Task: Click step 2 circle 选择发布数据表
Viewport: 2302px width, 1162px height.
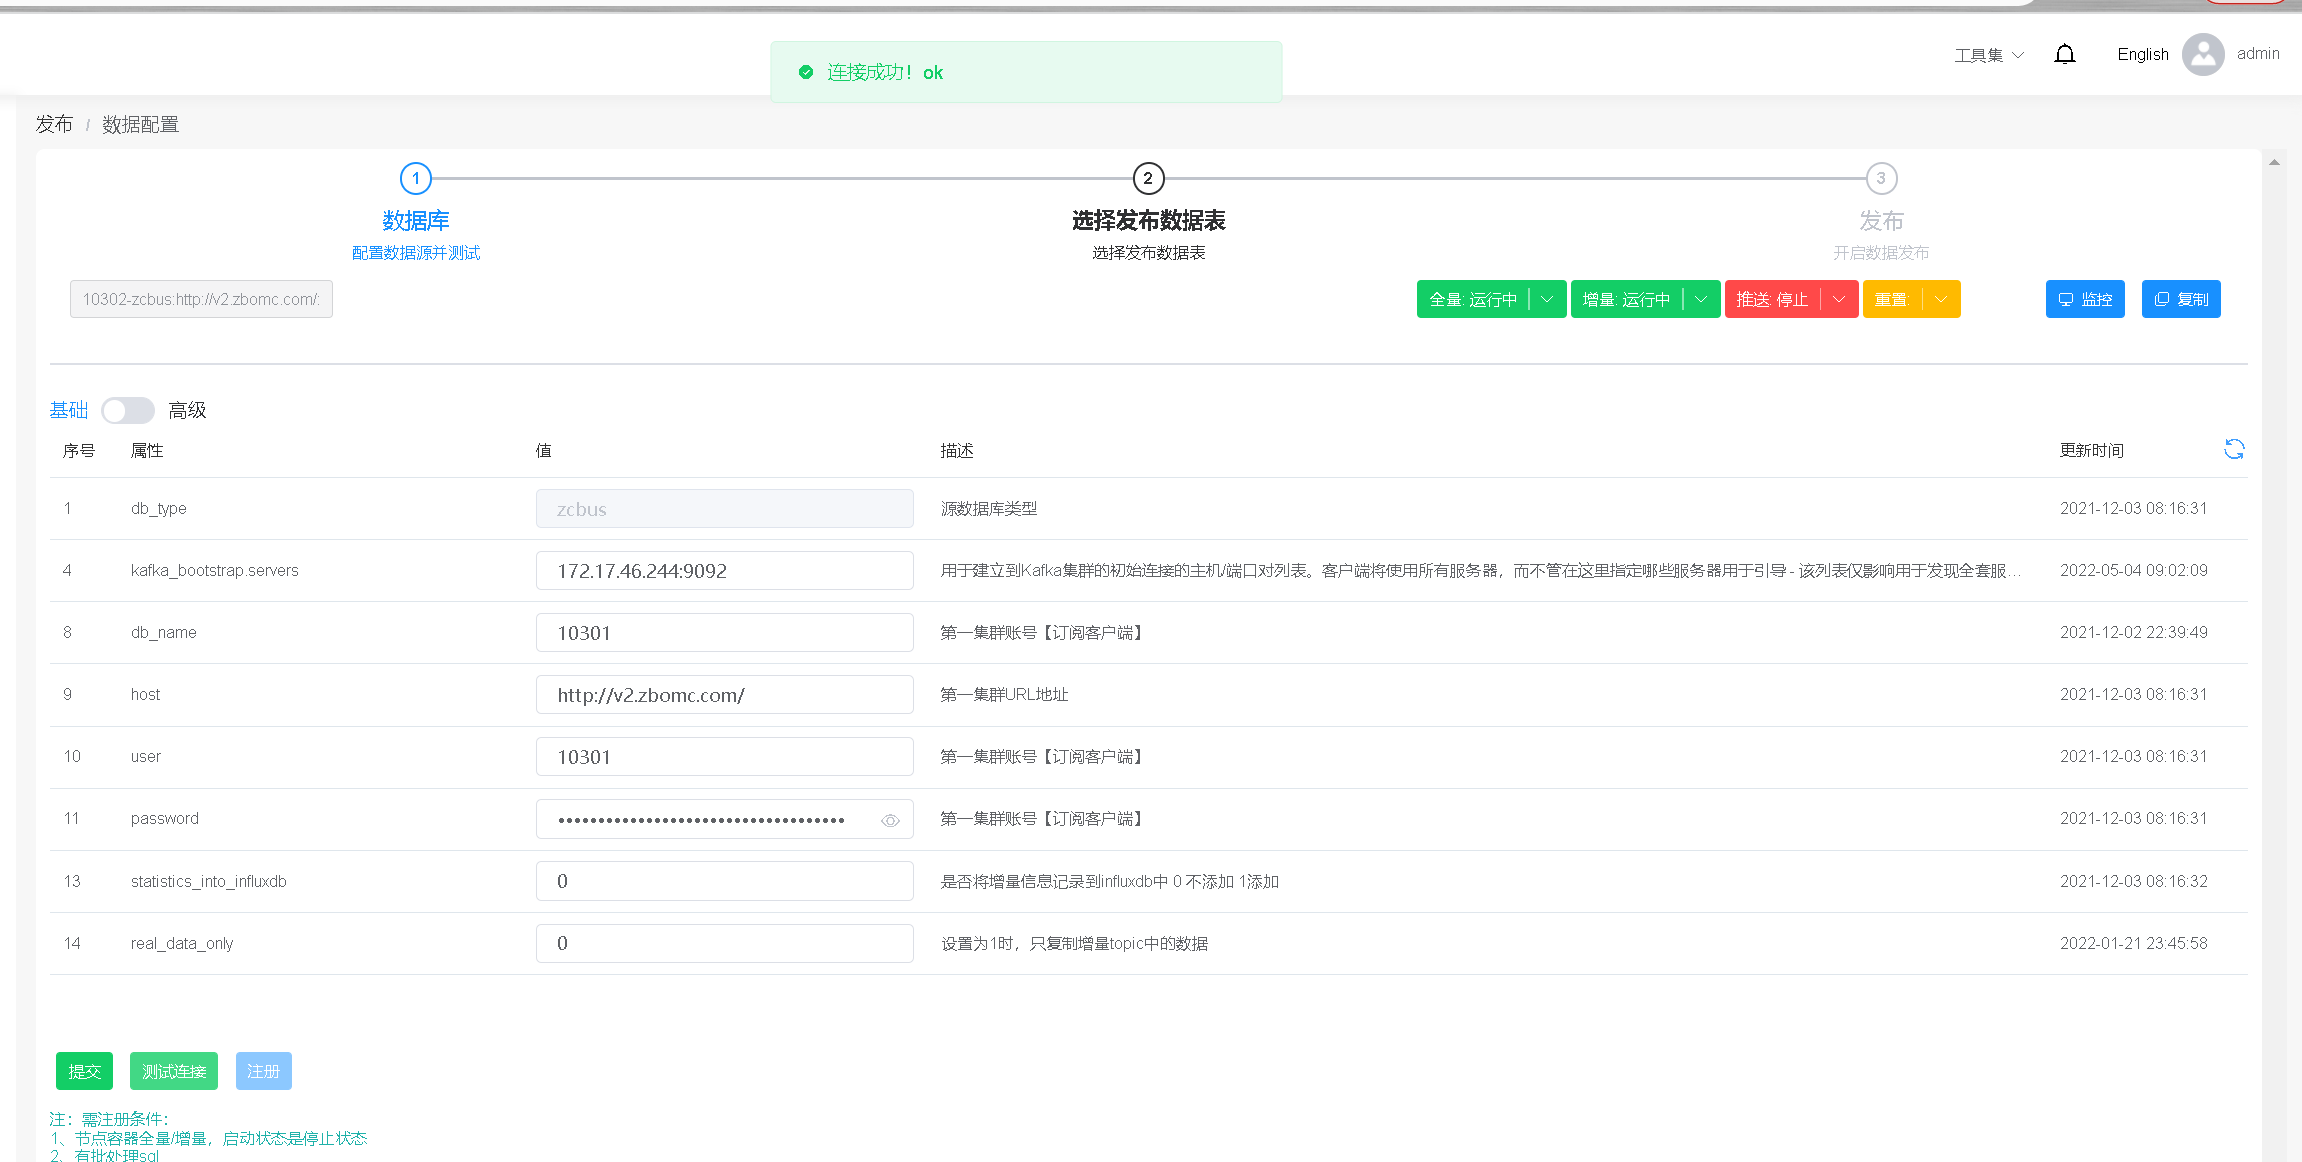Action: click(1148, 179)
